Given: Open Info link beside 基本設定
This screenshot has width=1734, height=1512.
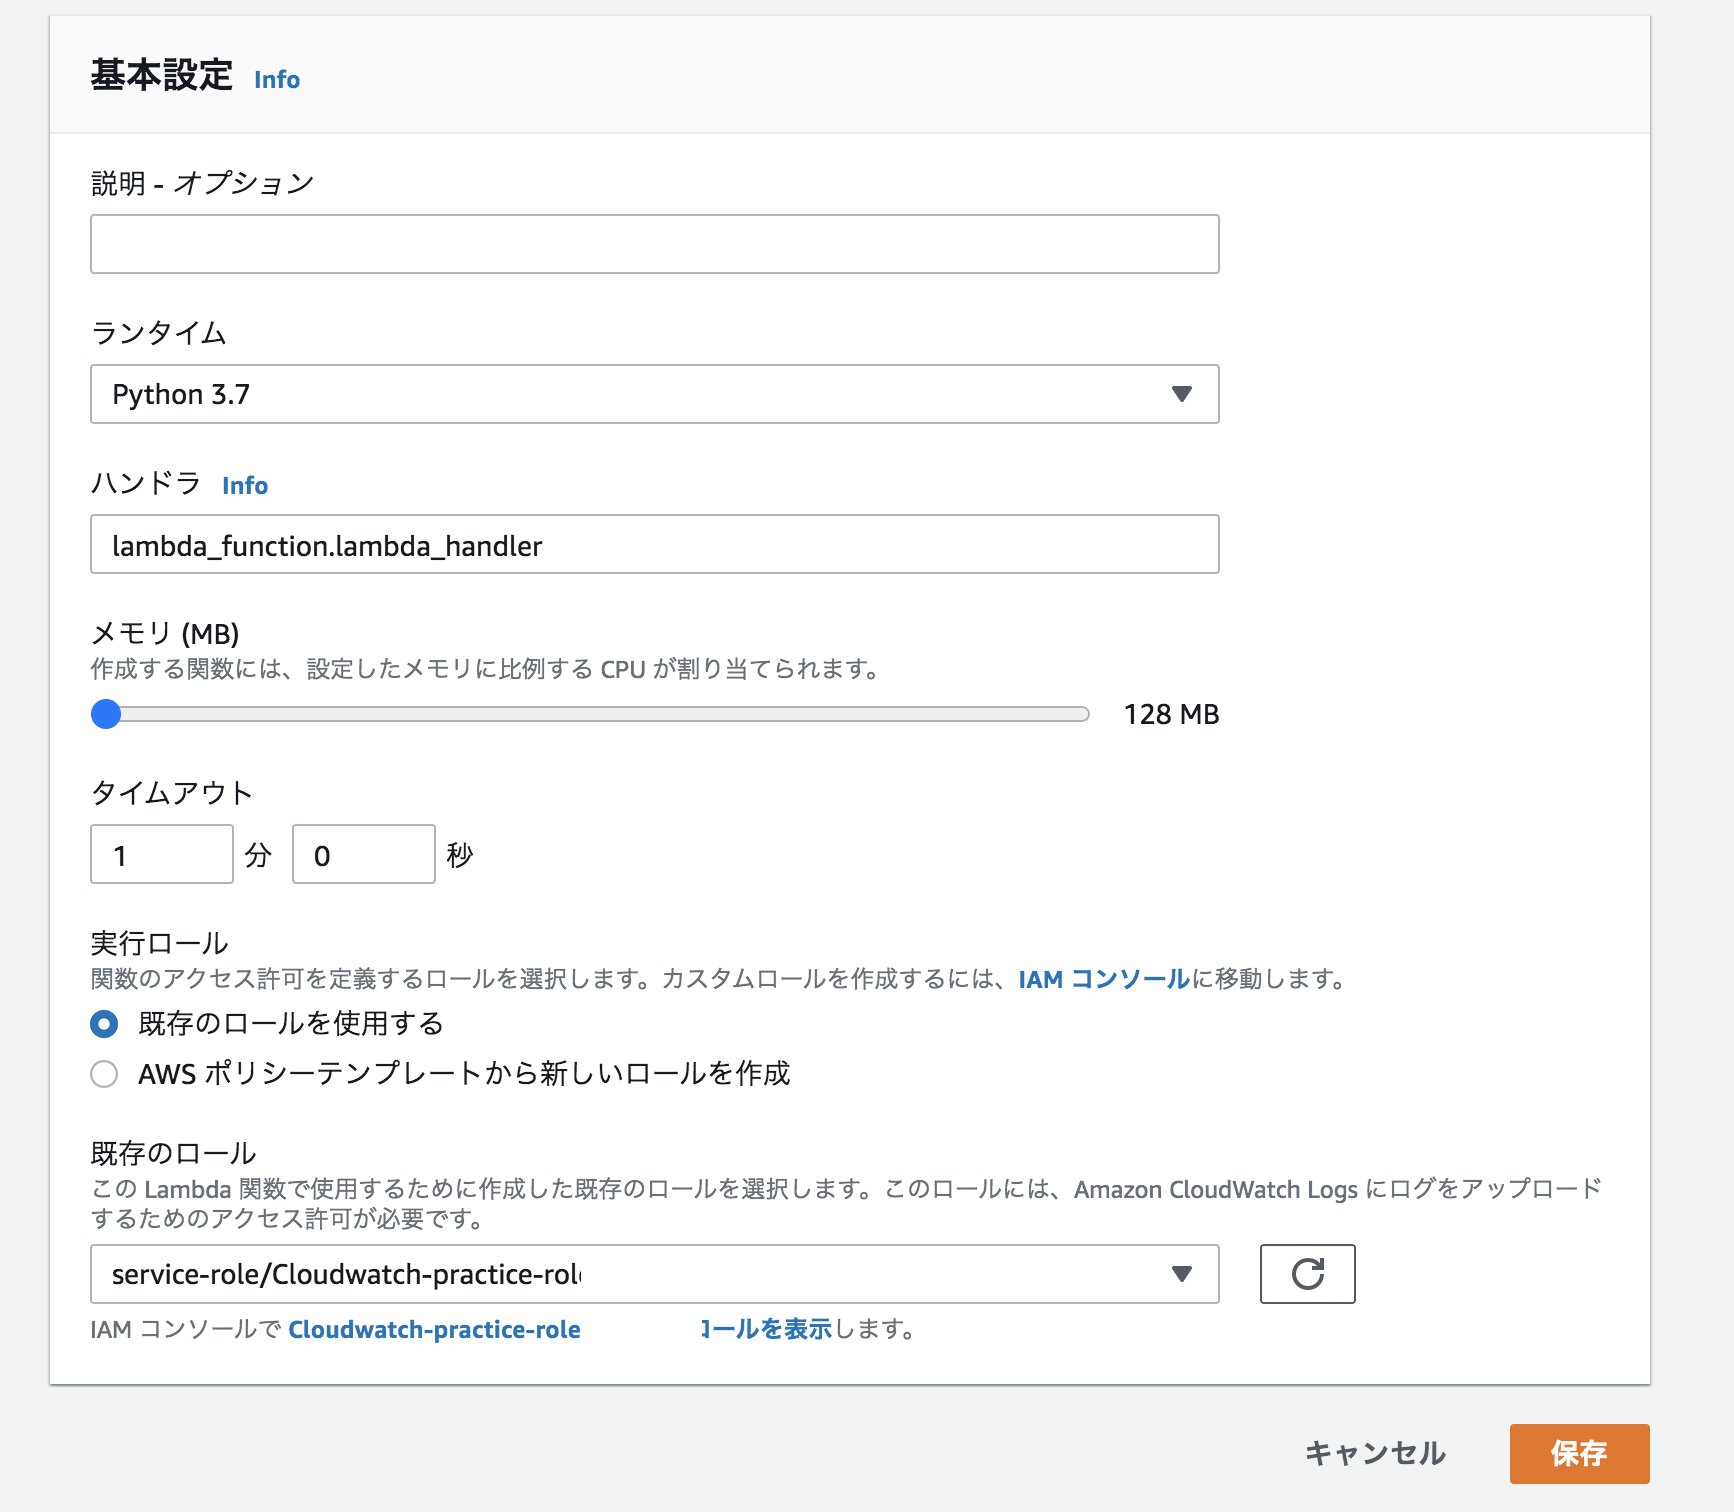Looking at the screenshot, I should [x=276, y=79].
